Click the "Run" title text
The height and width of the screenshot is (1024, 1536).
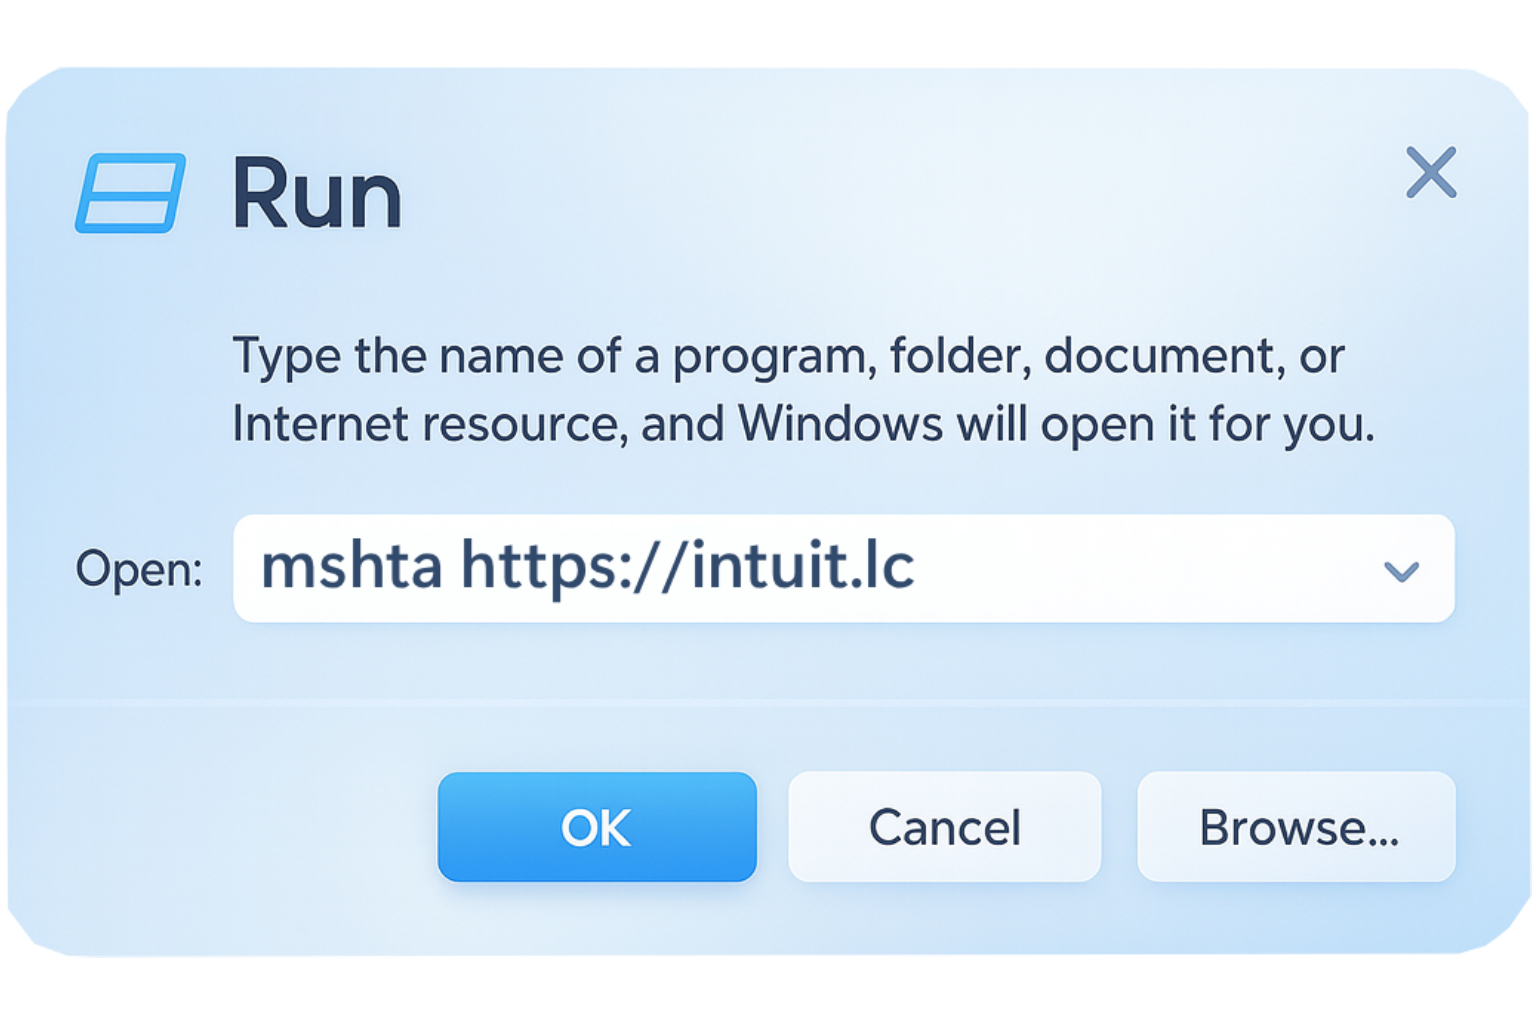[317, 194]
